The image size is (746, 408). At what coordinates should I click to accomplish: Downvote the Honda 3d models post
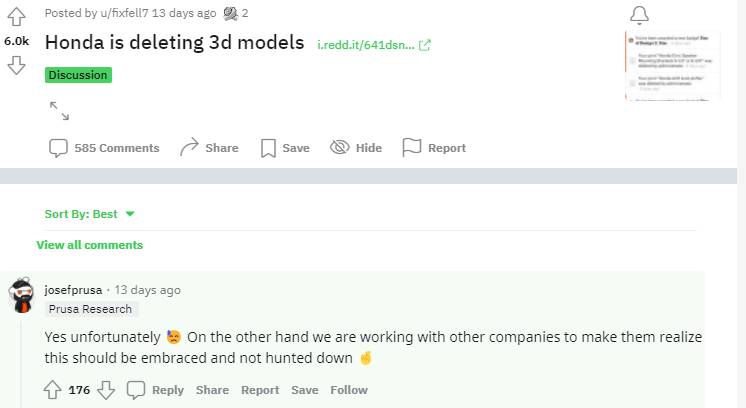tap(16, 65)
